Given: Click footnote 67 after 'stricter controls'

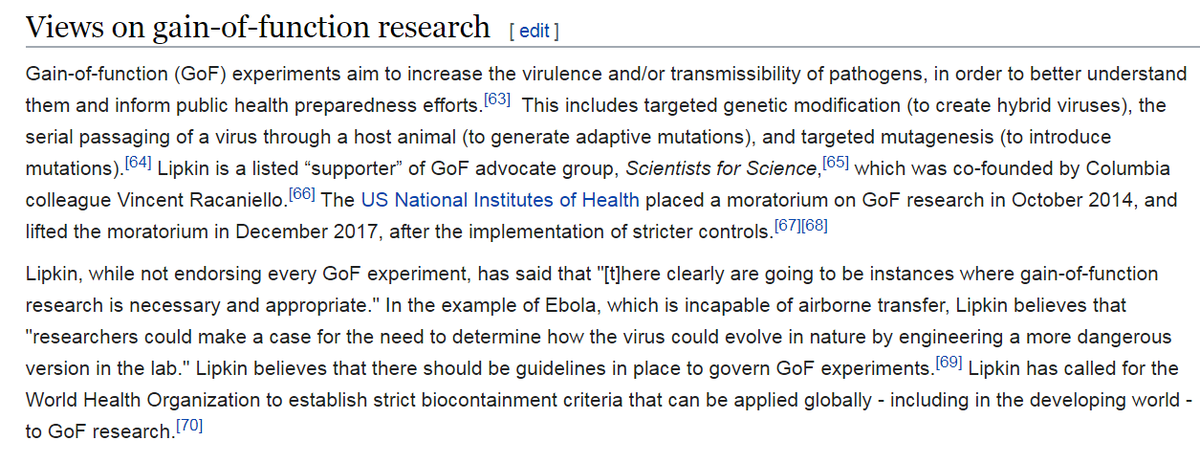Looking at the screenshot, I should (x=787, y=226).
